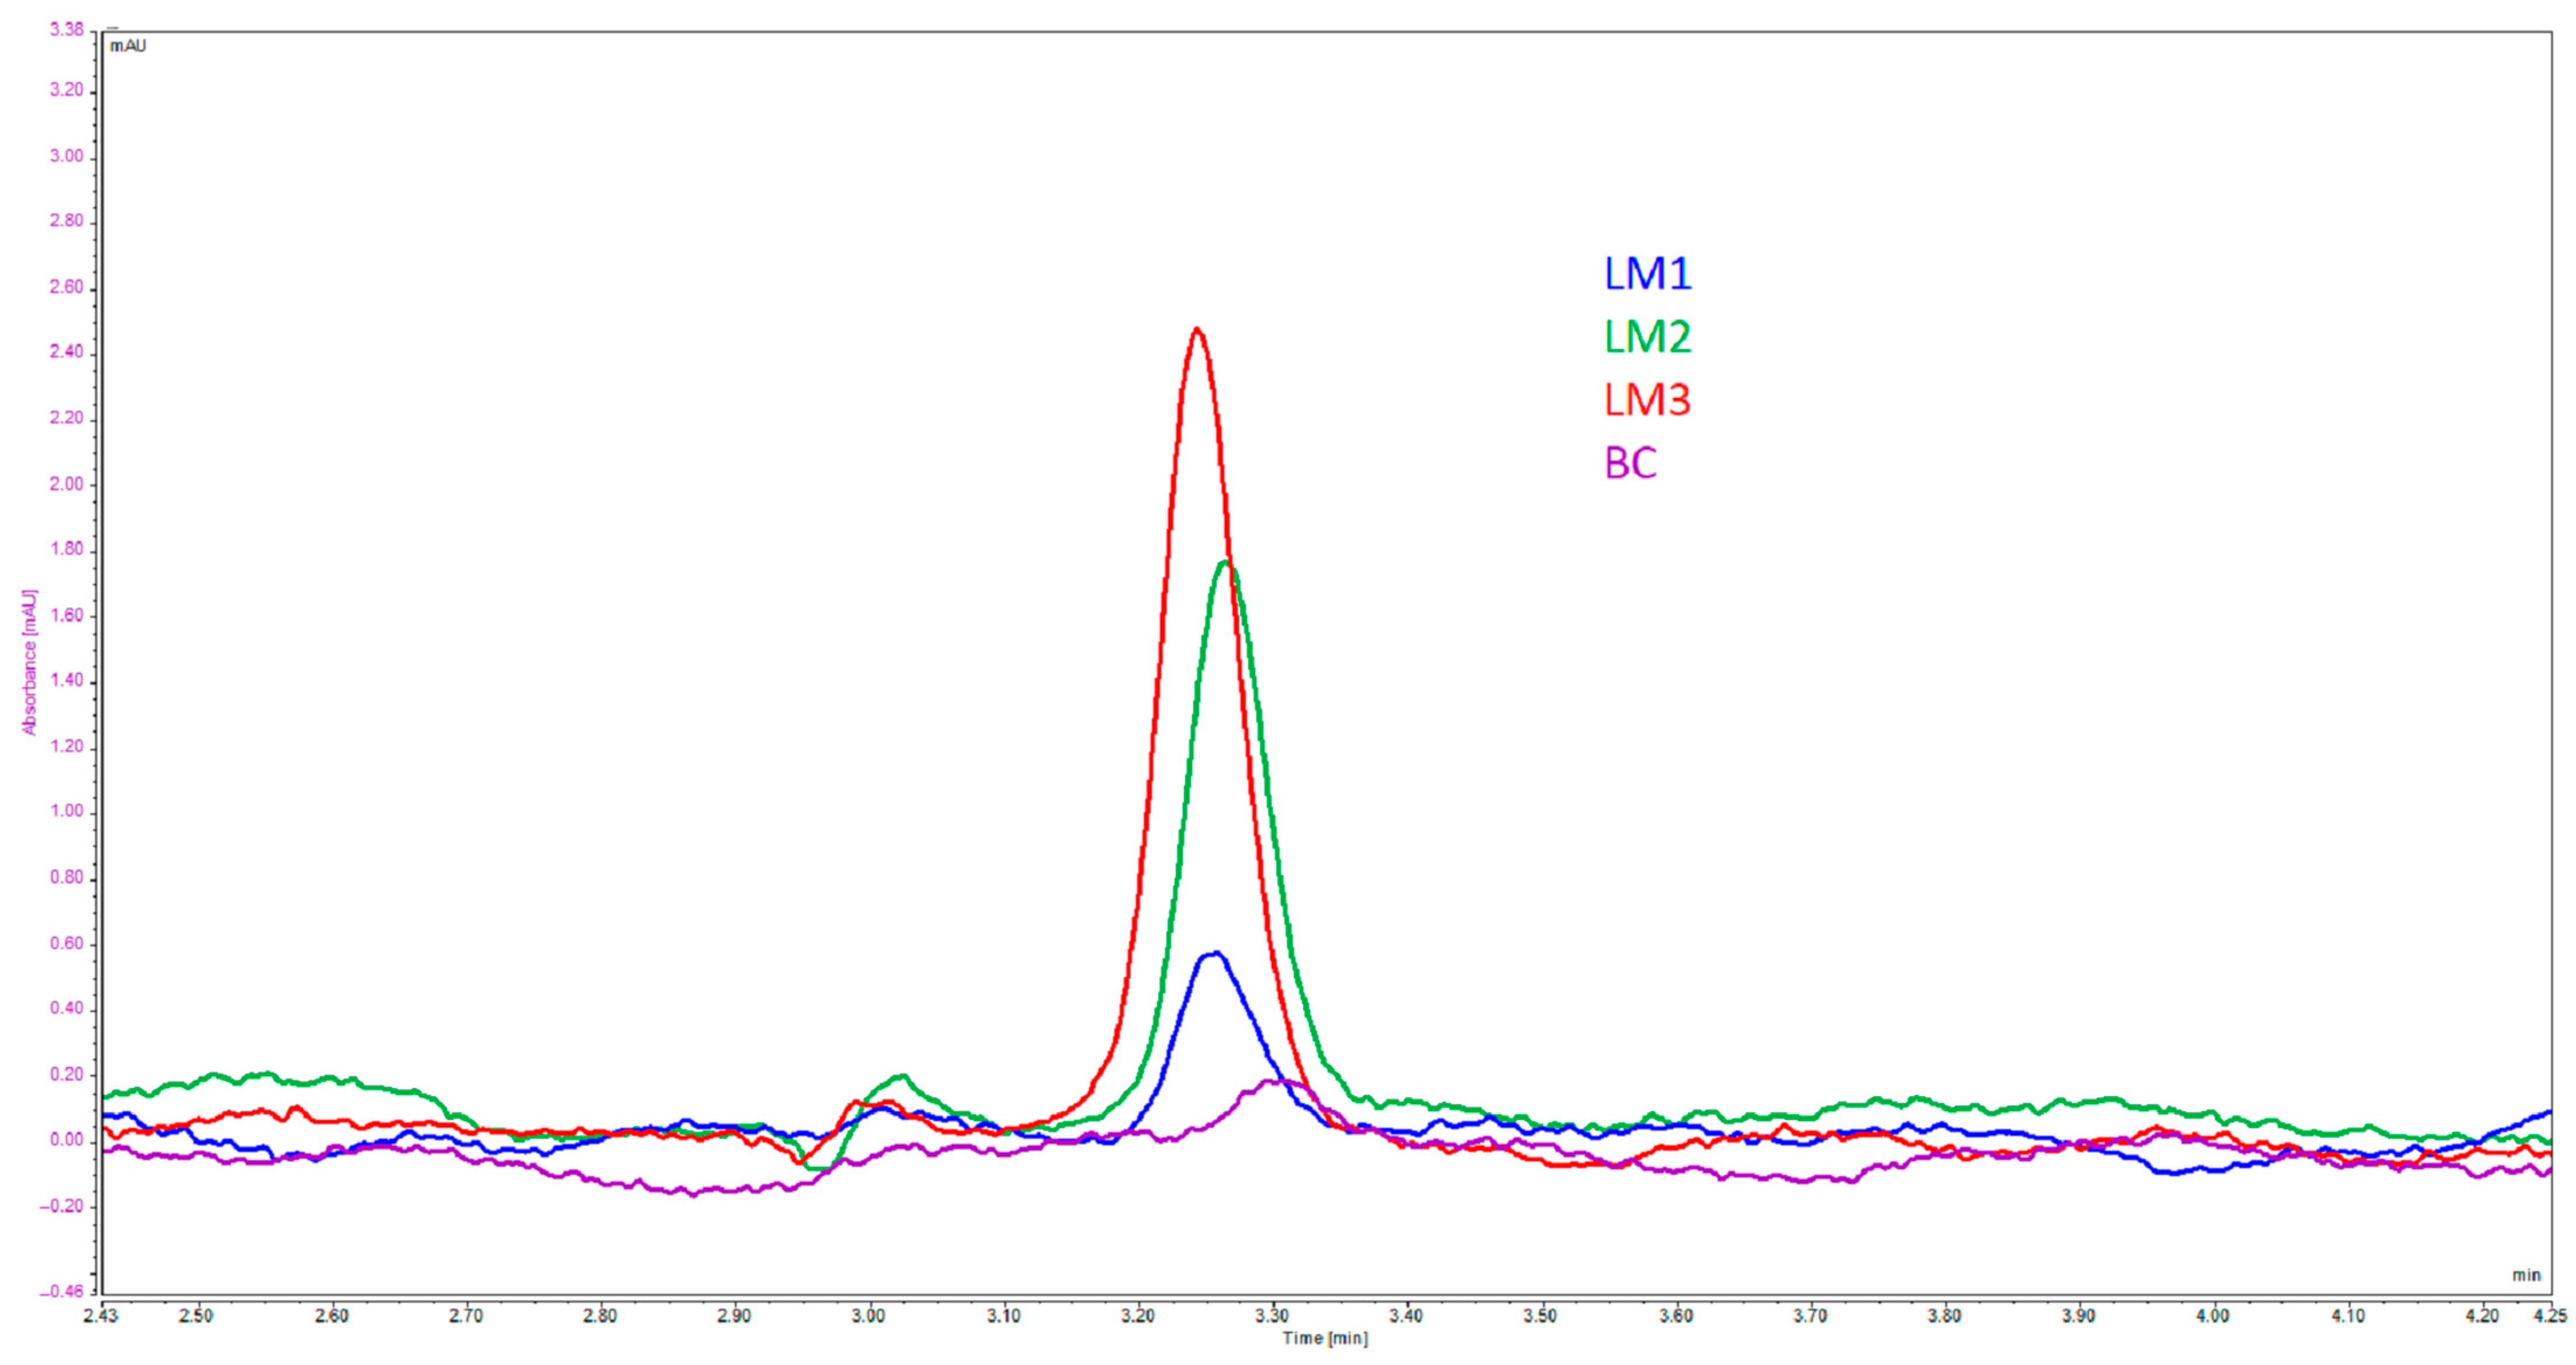Click the 3.50 tick on time axis
Viewport: 2576px width, 1365px height.
[1540, 1315]
